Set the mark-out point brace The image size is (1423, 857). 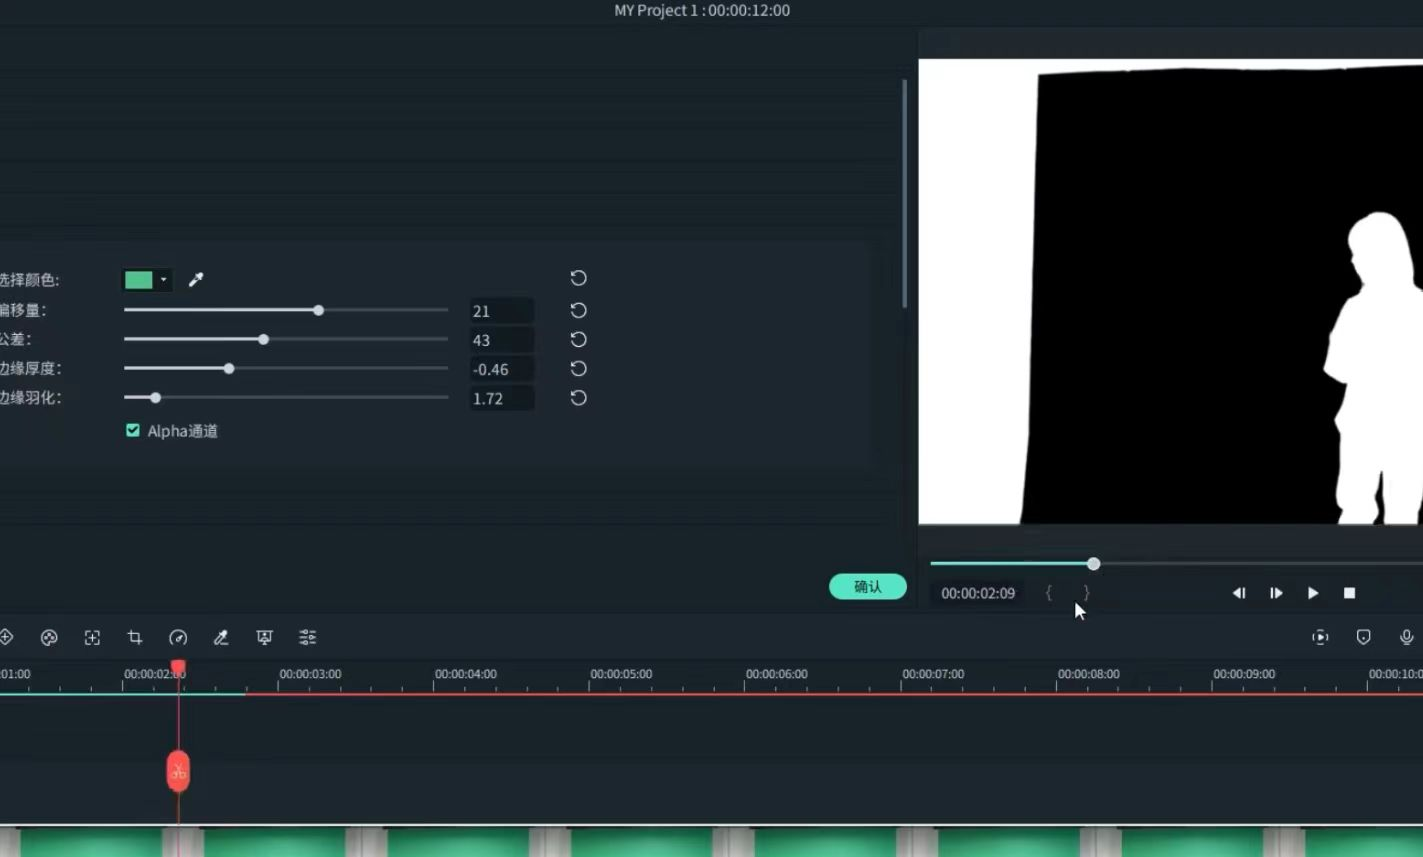tap(1086, 593)
